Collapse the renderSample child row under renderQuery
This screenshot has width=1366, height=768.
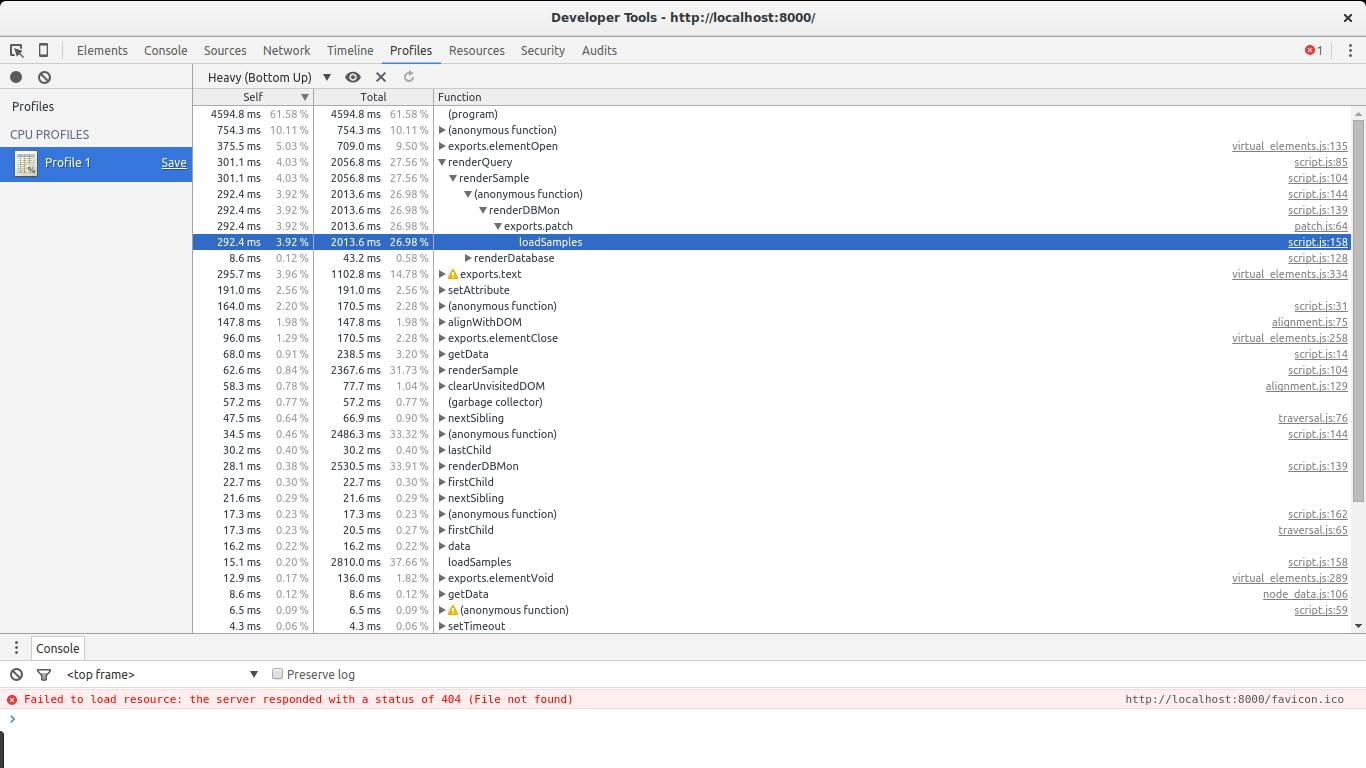[x=453, y=178]
